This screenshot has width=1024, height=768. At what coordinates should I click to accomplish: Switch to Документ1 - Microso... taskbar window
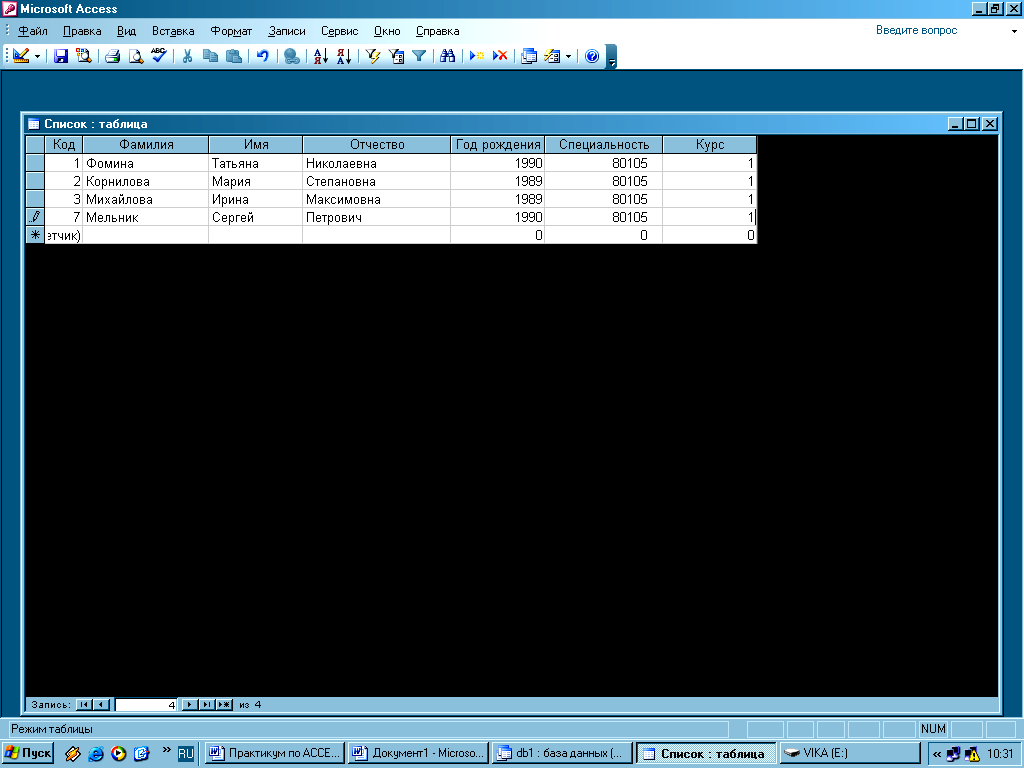point(418,753)
